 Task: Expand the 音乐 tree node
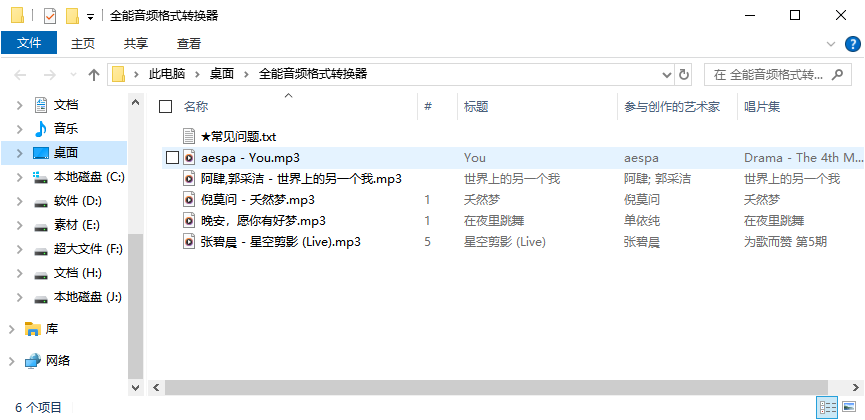point(20,129)
